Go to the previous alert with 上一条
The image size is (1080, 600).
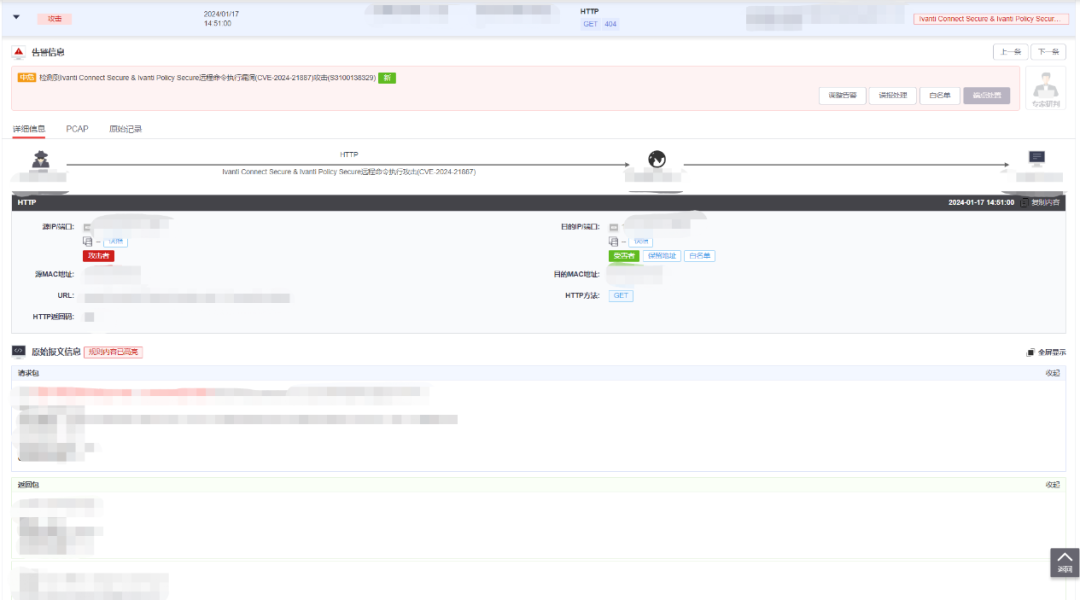1010,52
